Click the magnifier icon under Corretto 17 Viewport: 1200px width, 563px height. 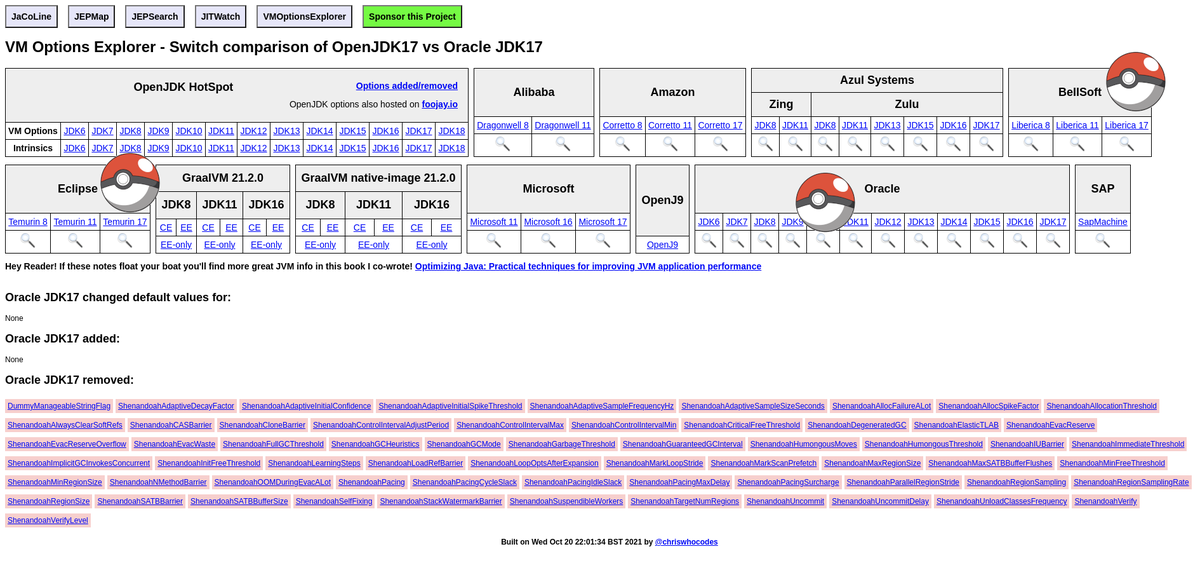click(x=720, y=145)
